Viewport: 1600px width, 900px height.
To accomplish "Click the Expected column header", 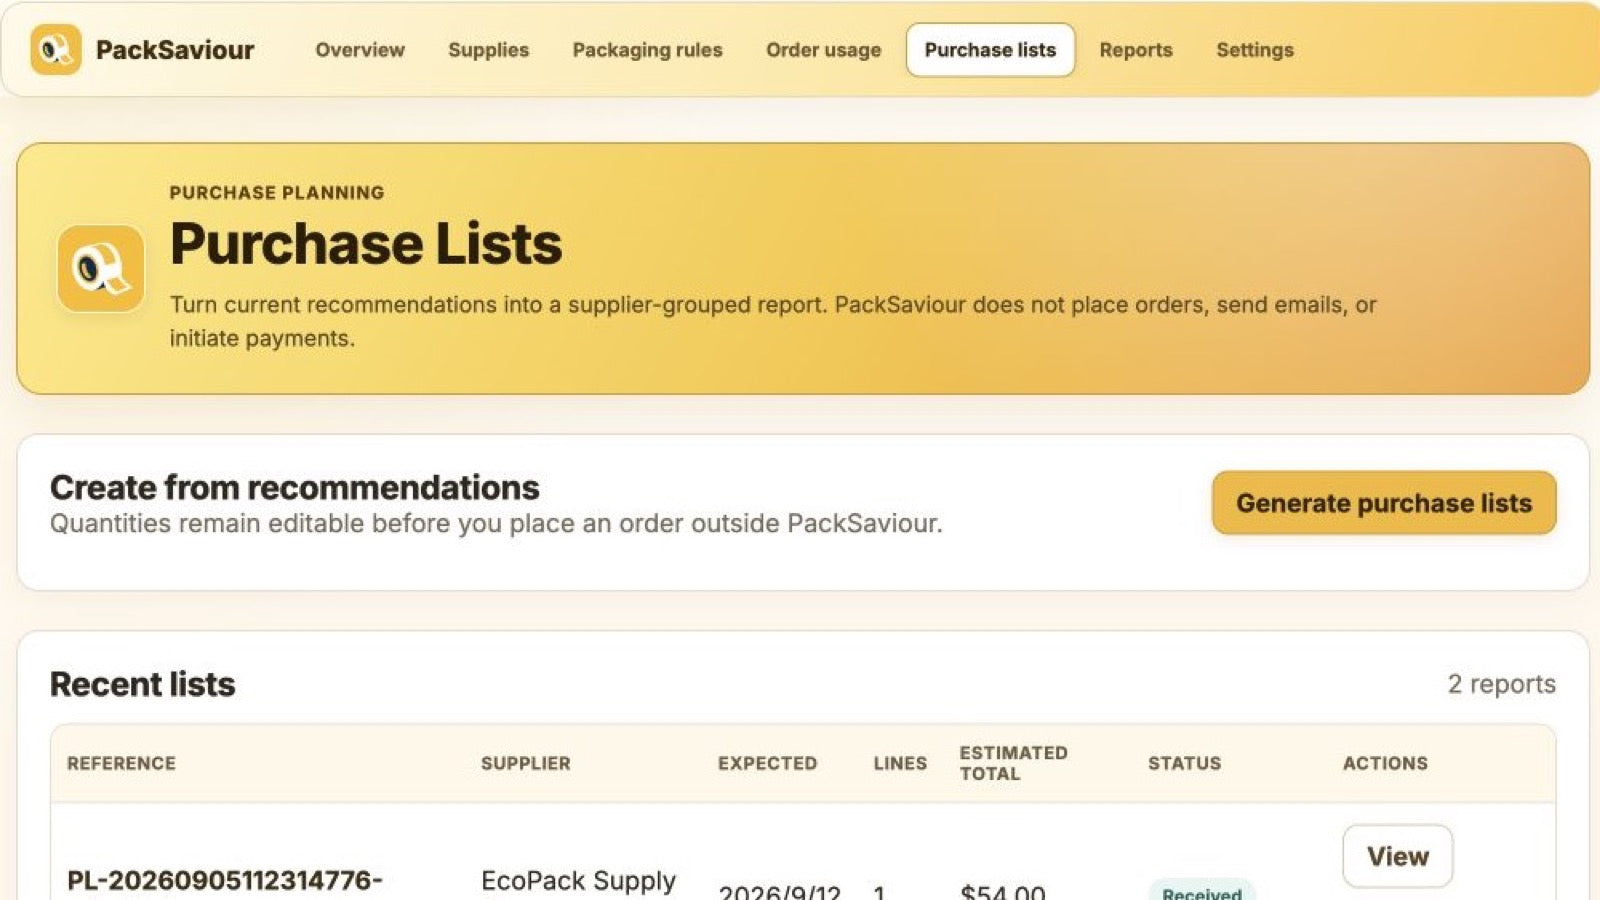I will [767, 763].
